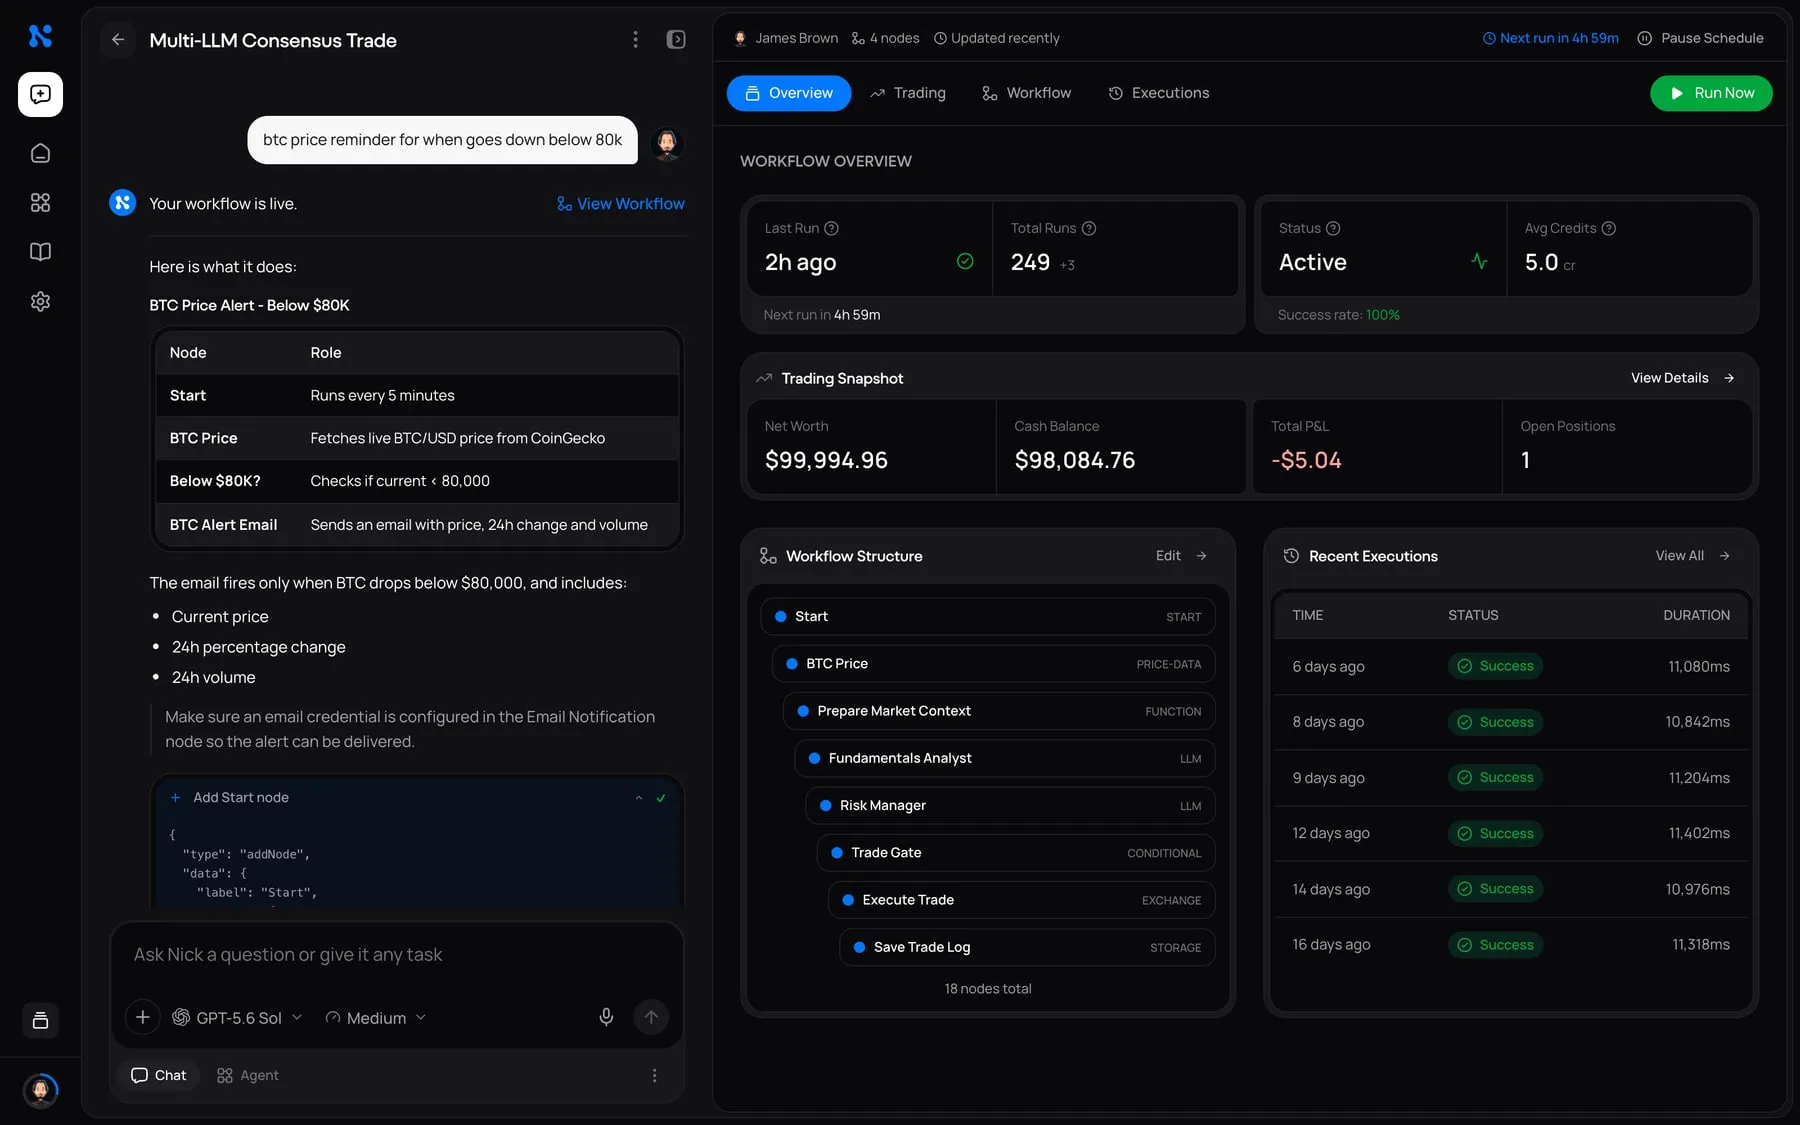Go back with the arrow beside workflow title

pyautogui.click(x=118, y=40)
